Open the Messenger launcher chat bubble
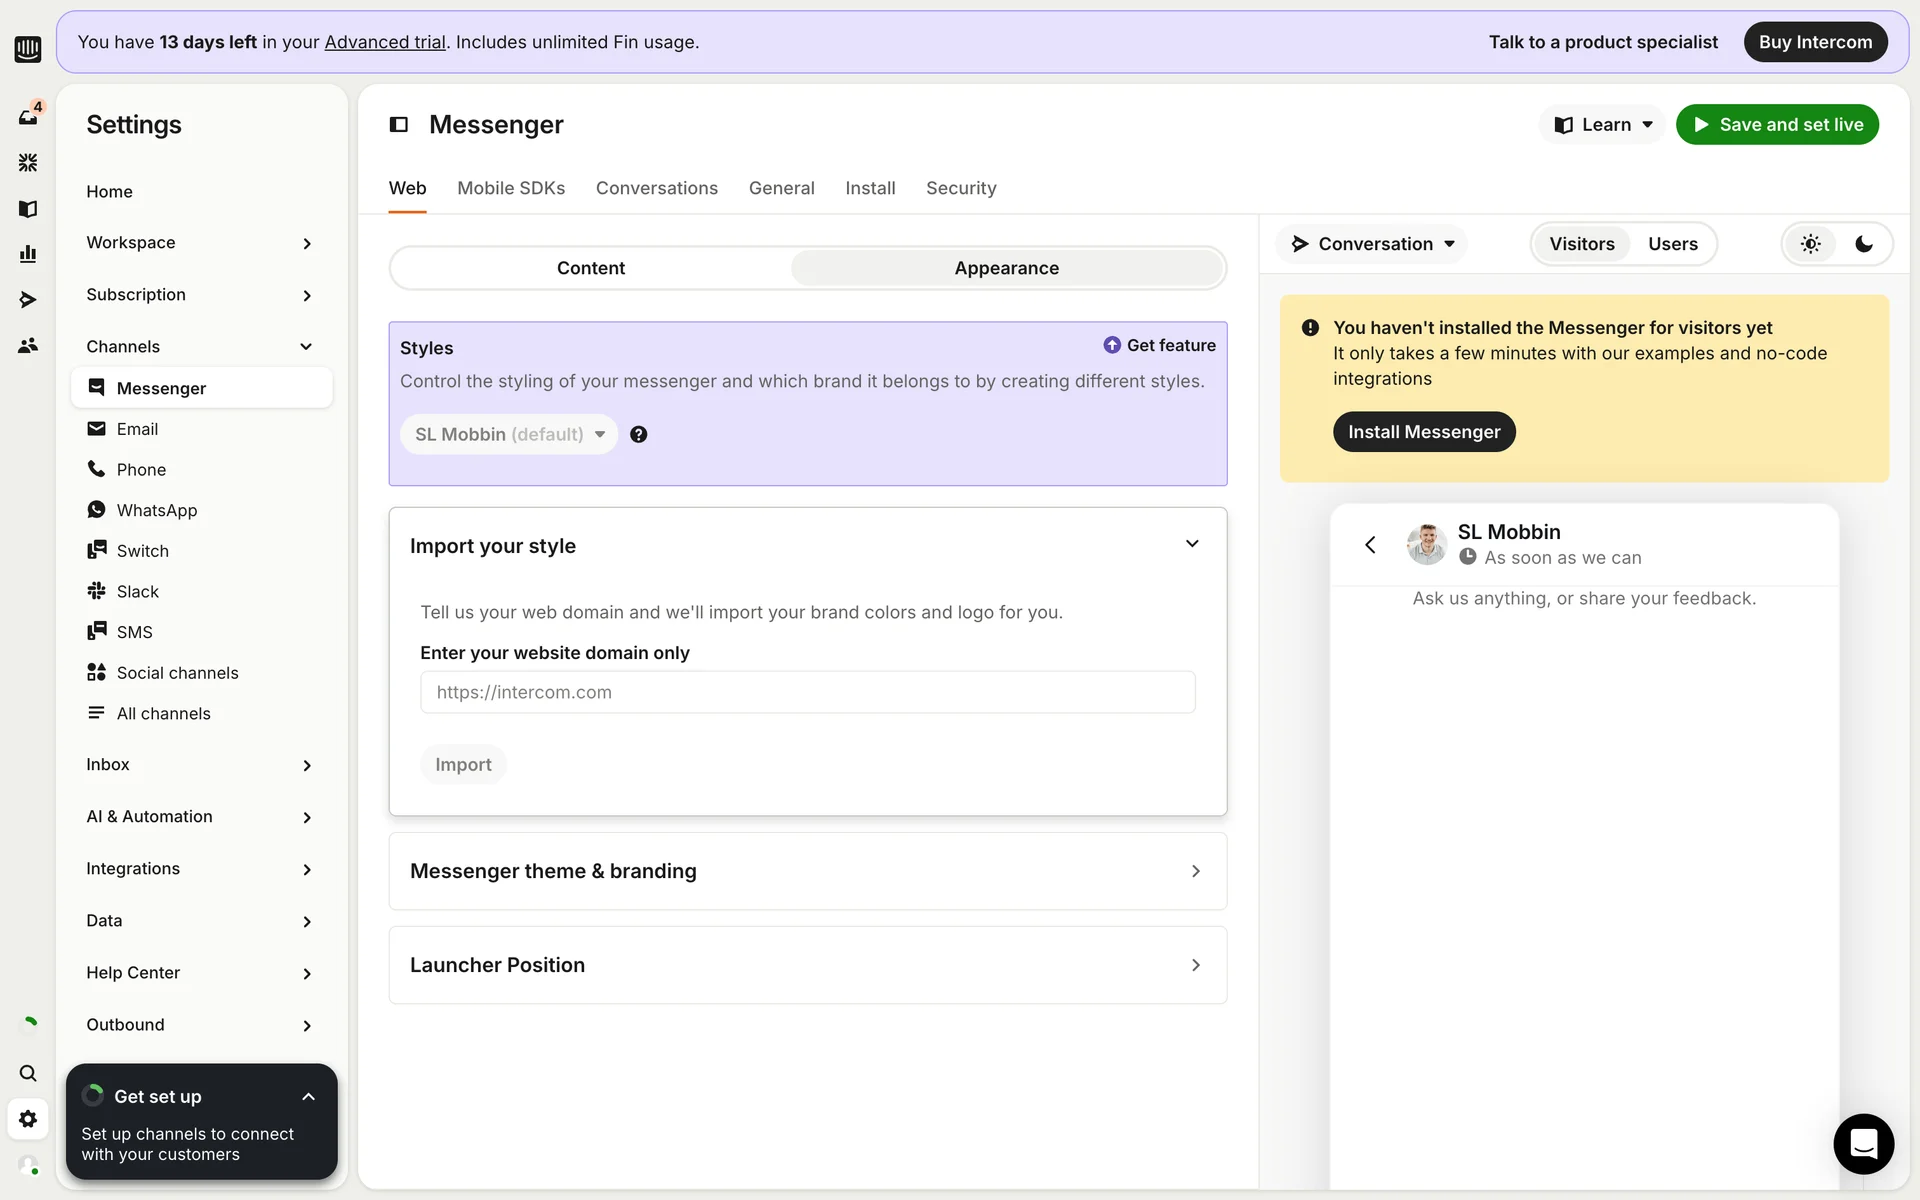 click(1863, 1143)
